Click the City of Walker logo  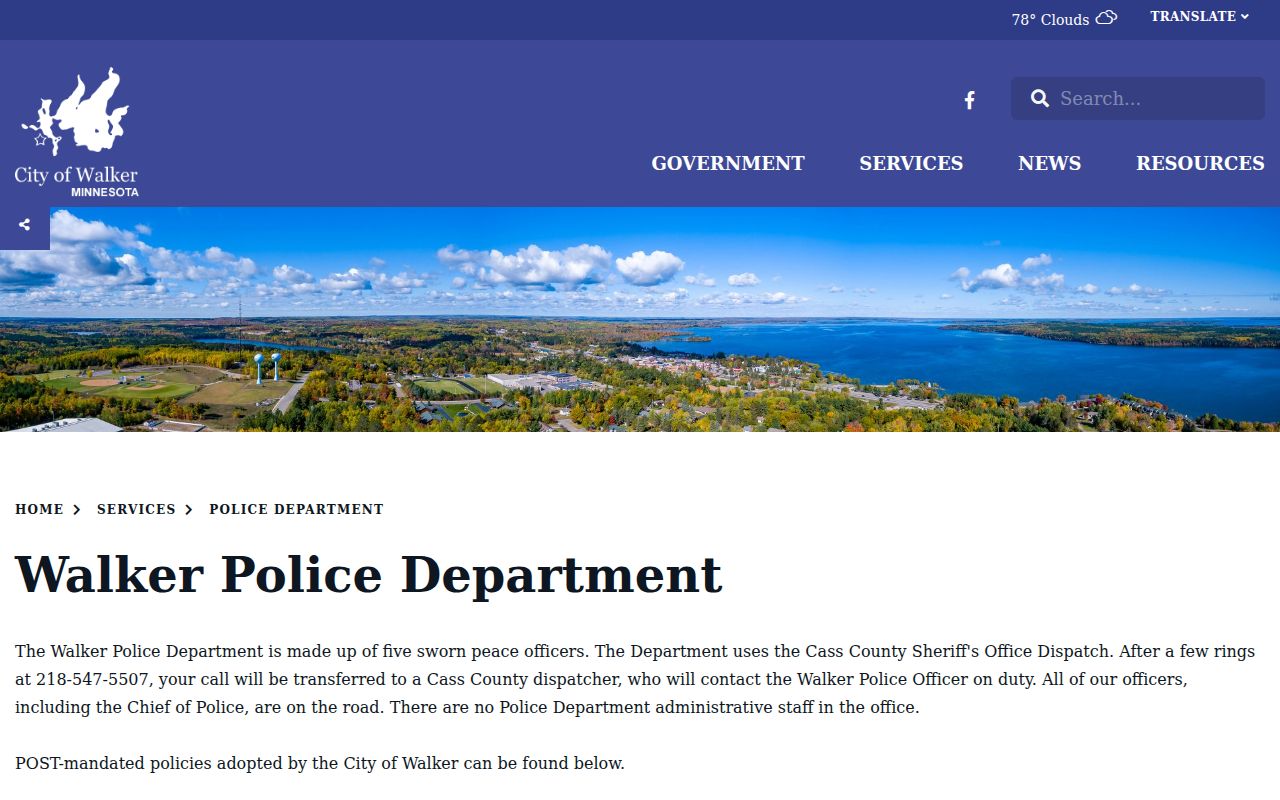click(77, 131)
